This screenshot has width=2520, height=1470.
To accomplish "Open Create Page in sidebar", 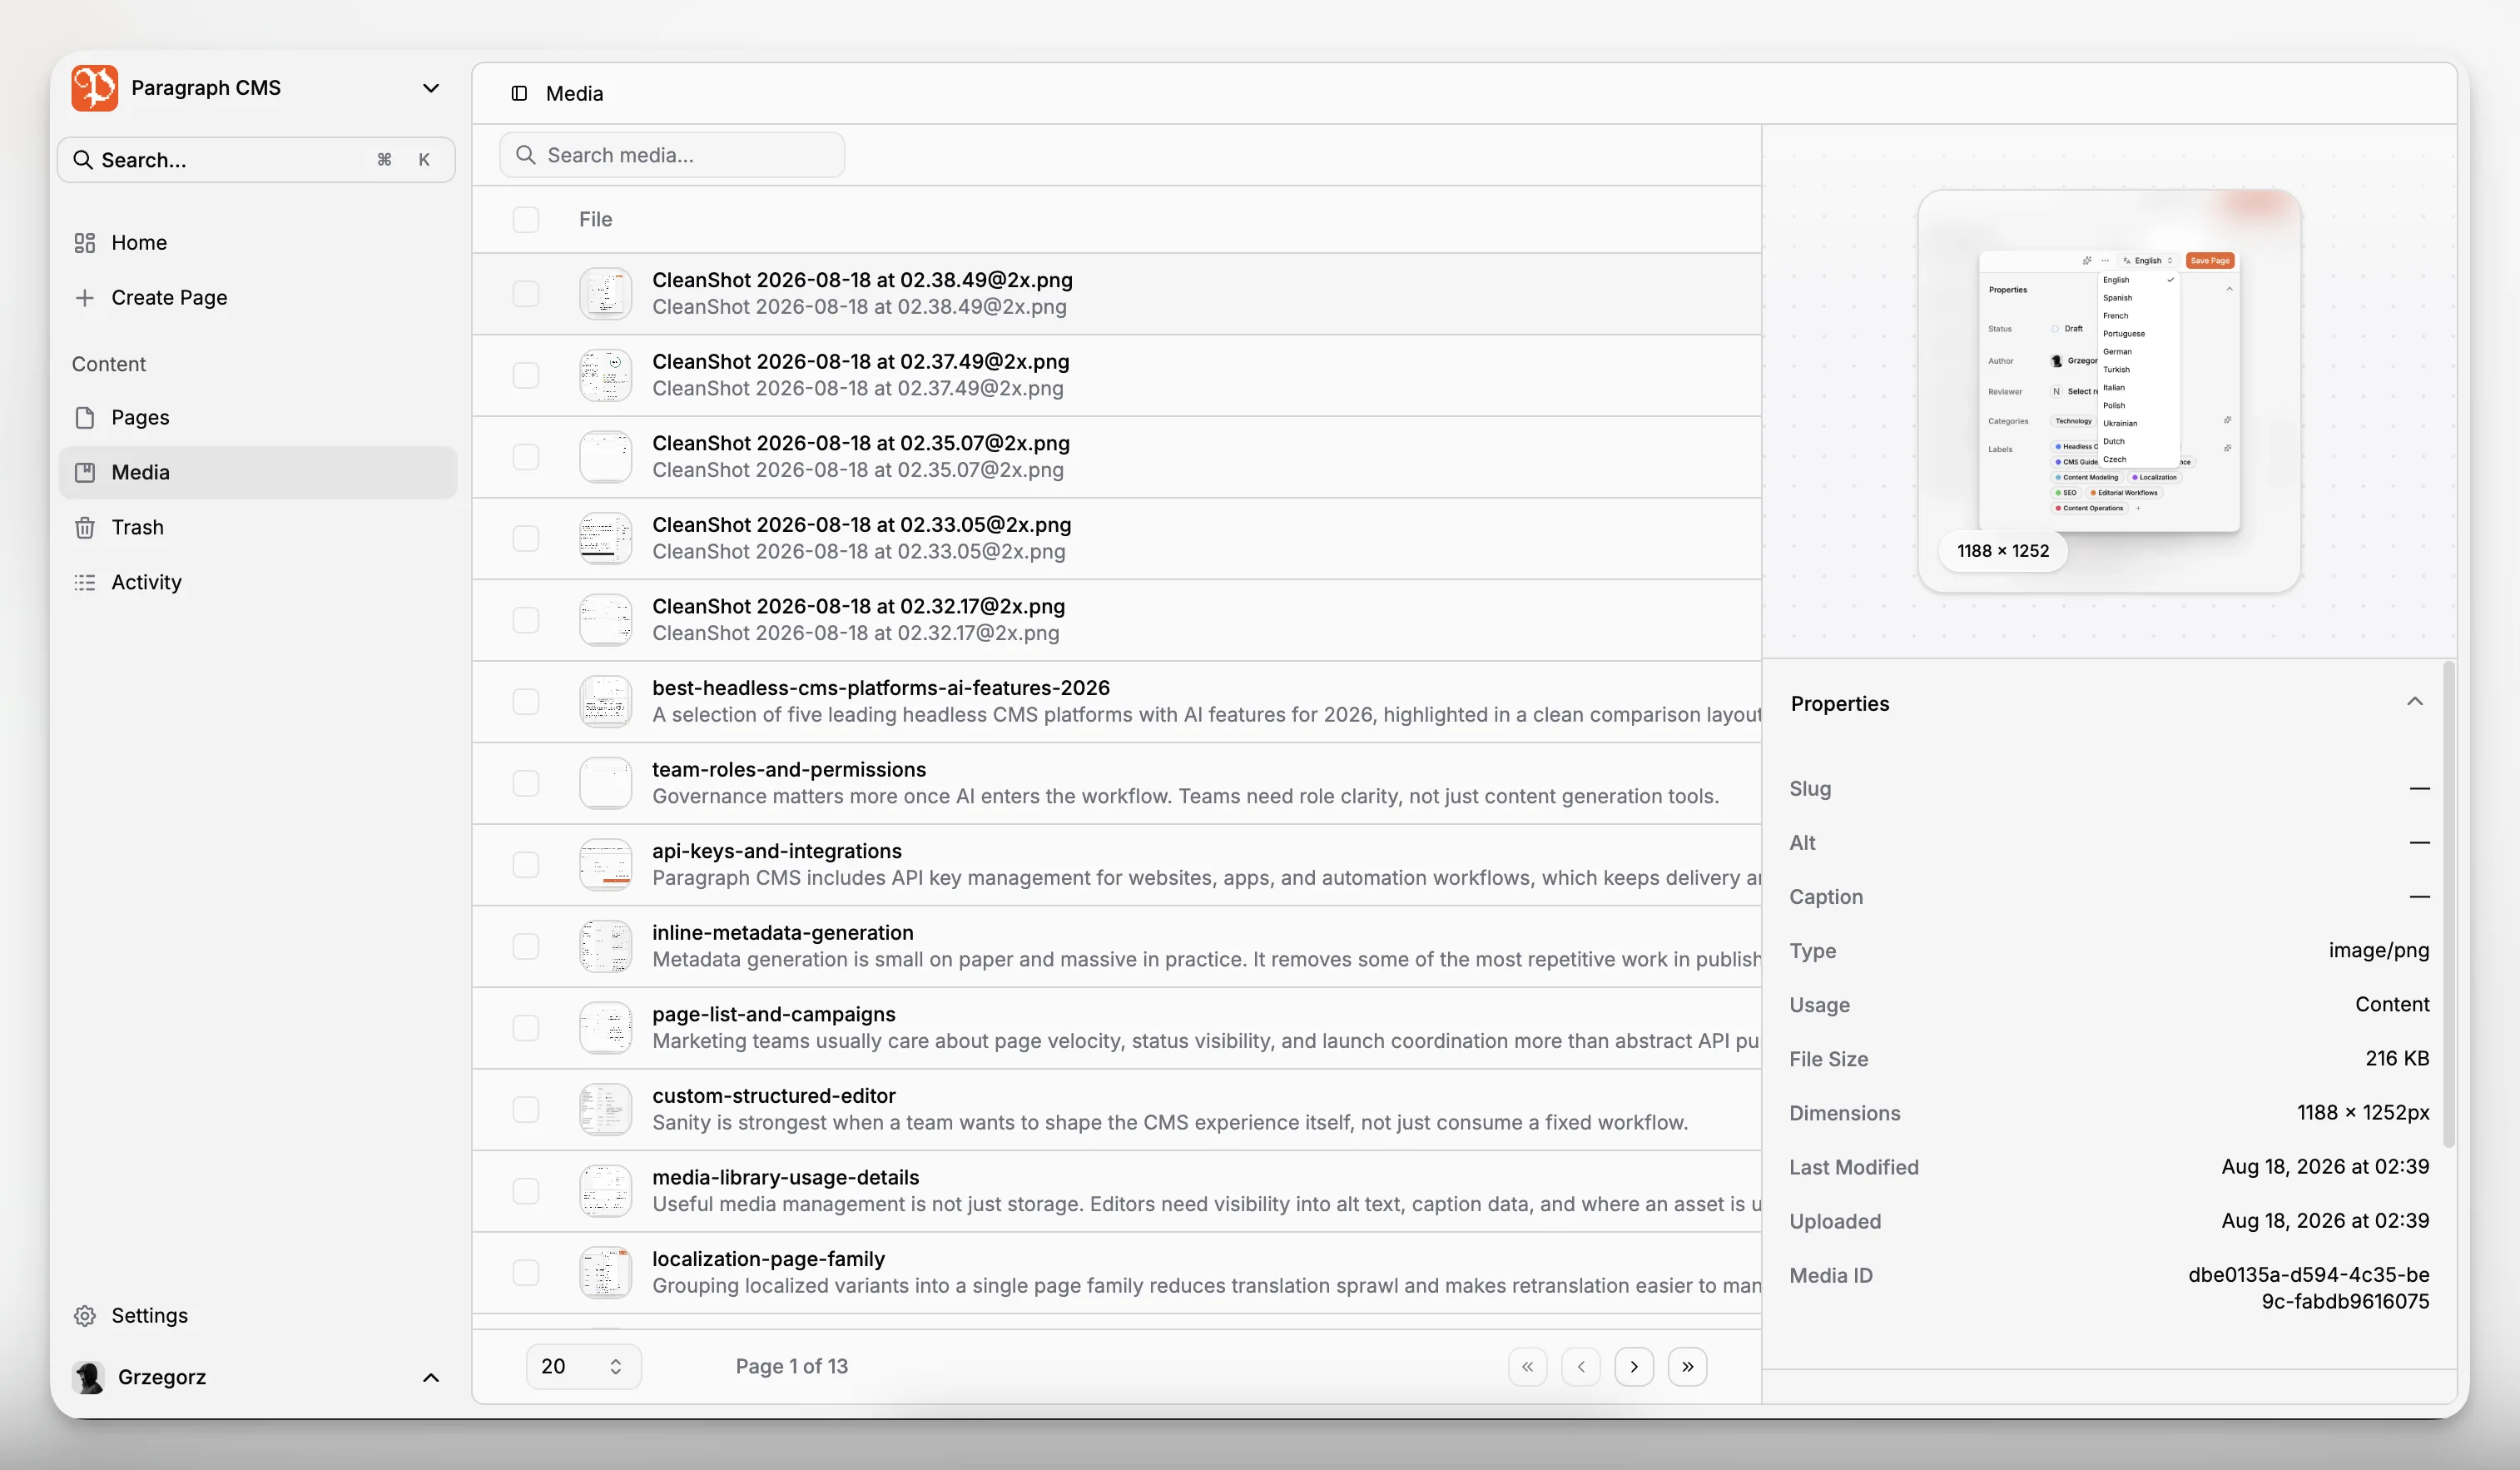I will coord(257,298).
